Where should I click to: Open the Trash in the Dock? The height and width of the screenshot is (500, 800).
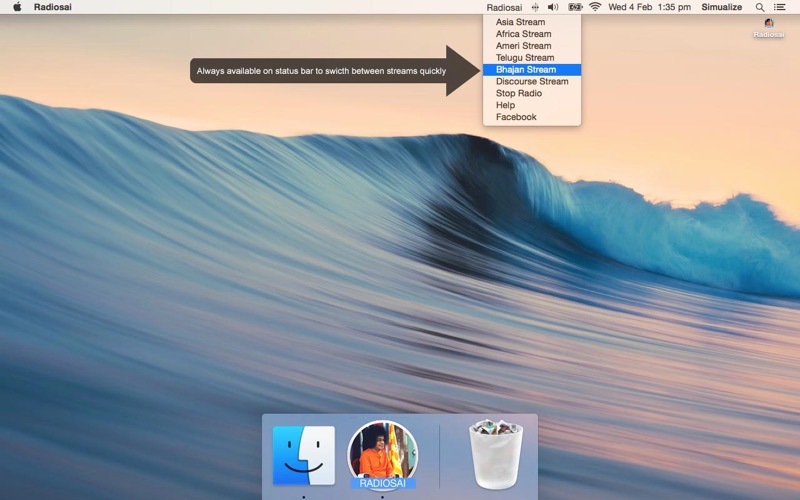[497, 455]
